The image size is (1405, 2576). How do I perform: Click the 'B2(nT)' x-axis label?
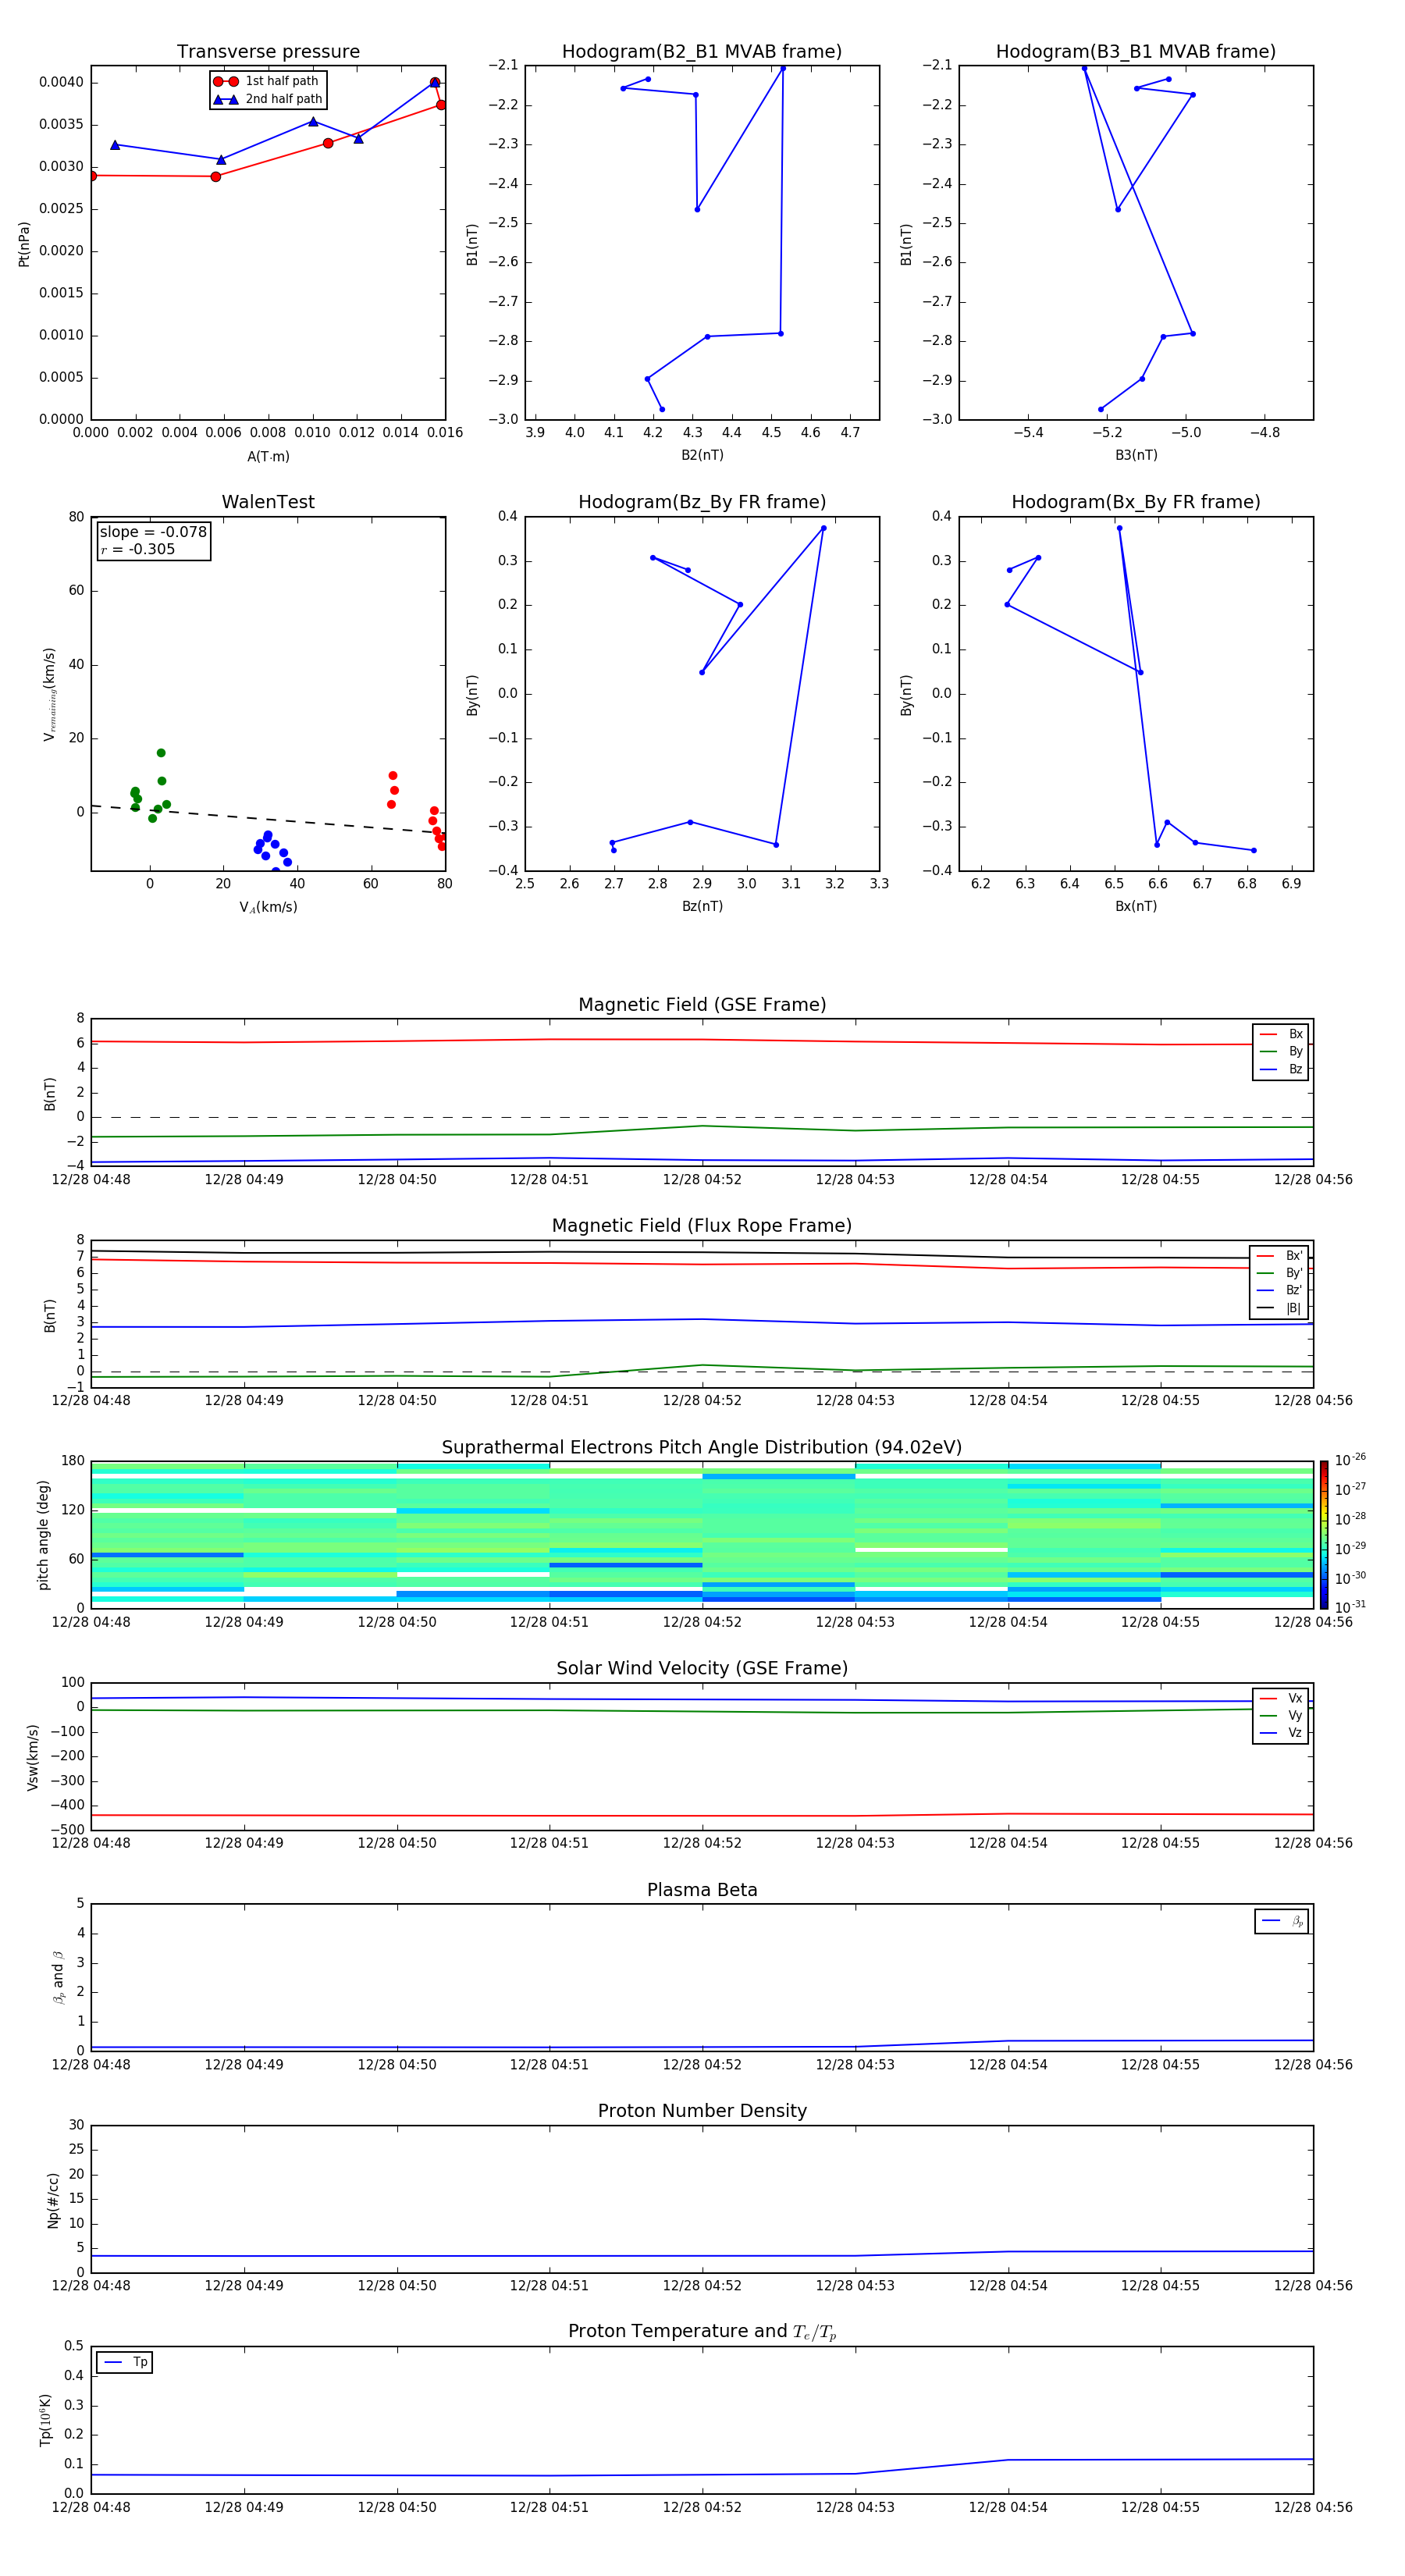[x=702, y=455]
